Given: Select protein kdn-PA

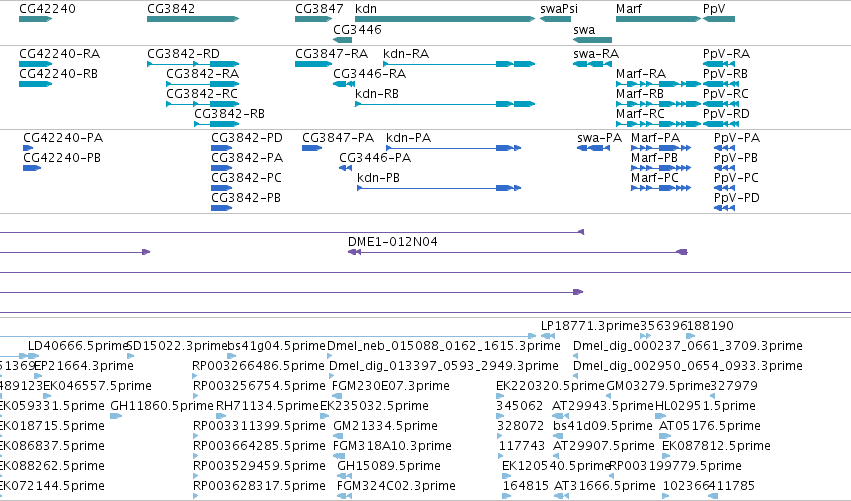Looking at the screenshot, I should [454, 148].
